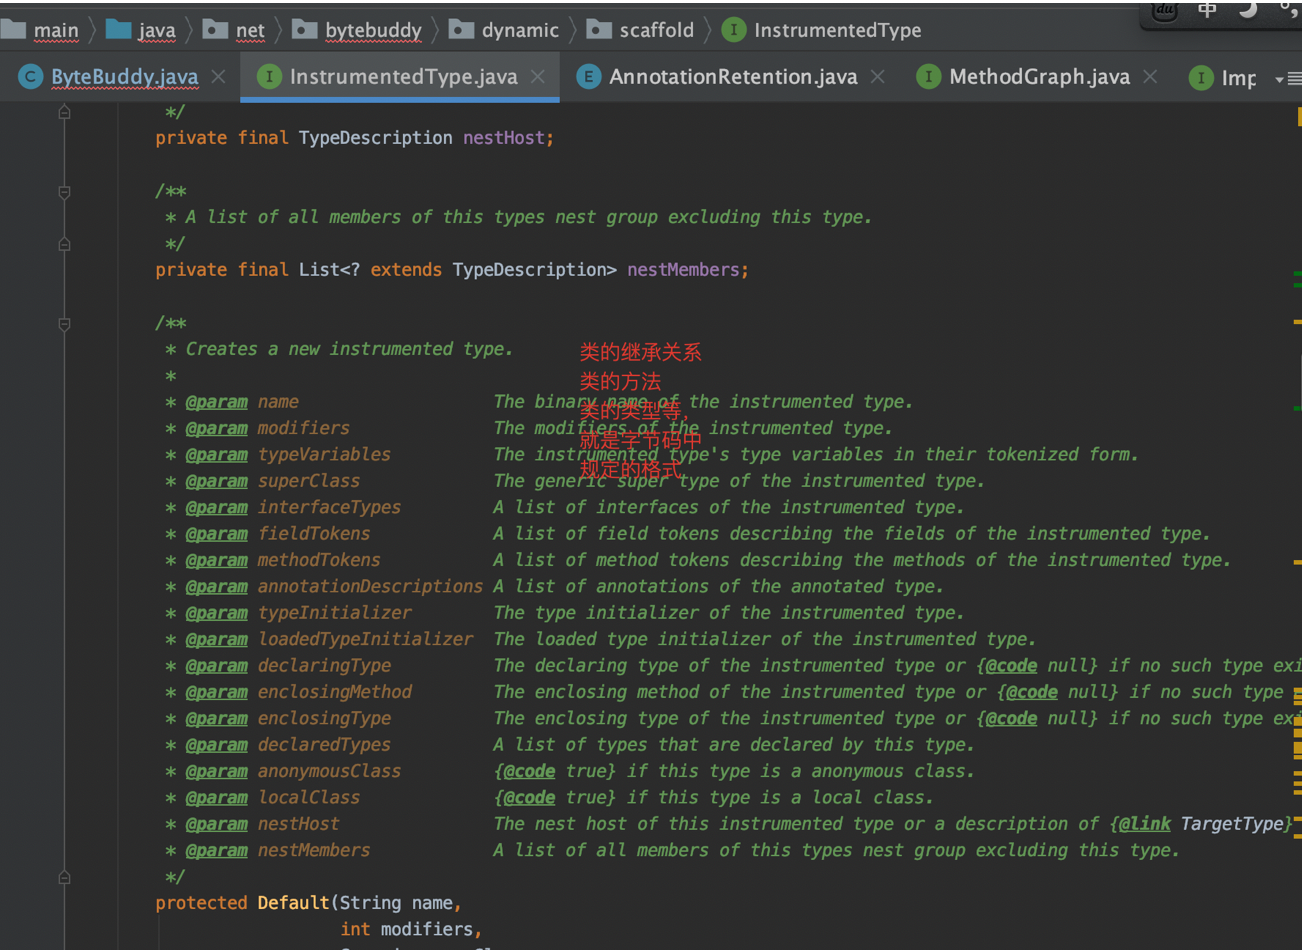
Task: Close the ByteBuddy.java tab
Action: pos(218,77)
